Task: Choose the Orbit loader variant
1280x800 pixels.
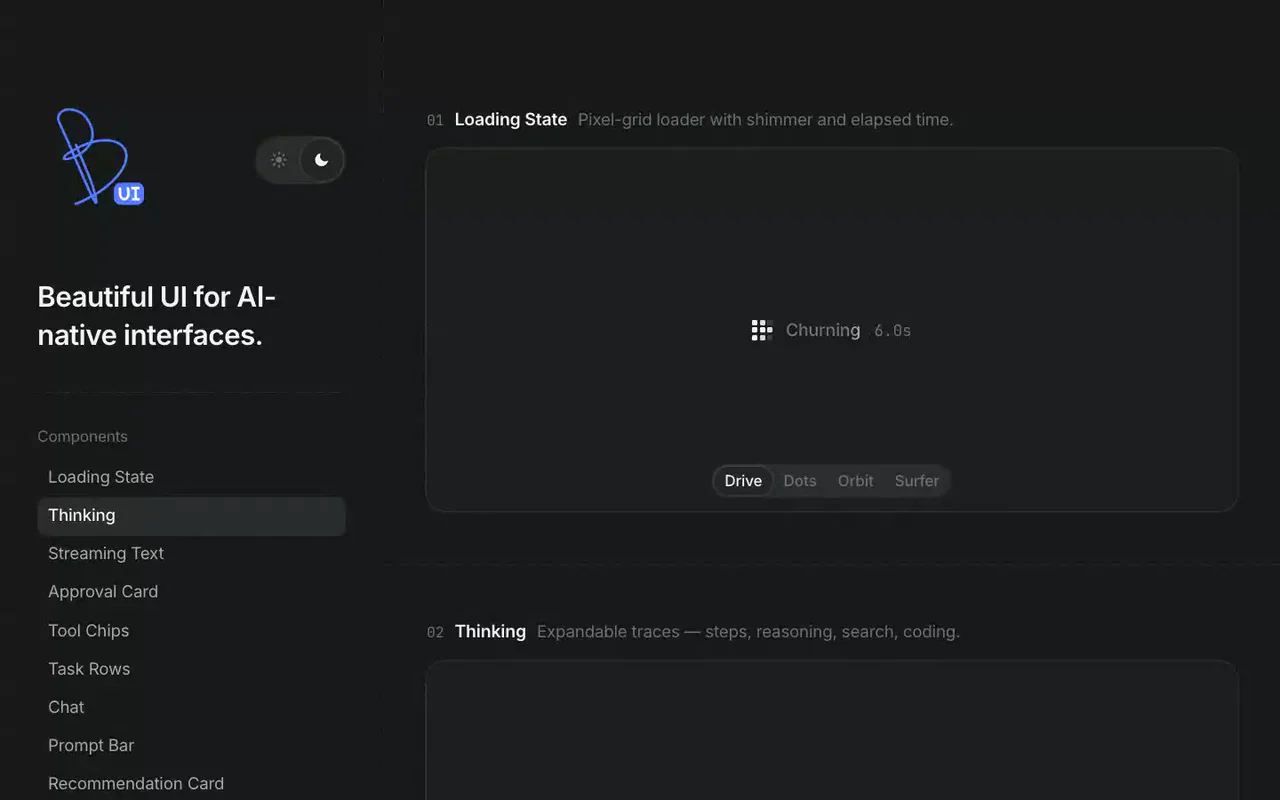Action: [x=856, y=481]
